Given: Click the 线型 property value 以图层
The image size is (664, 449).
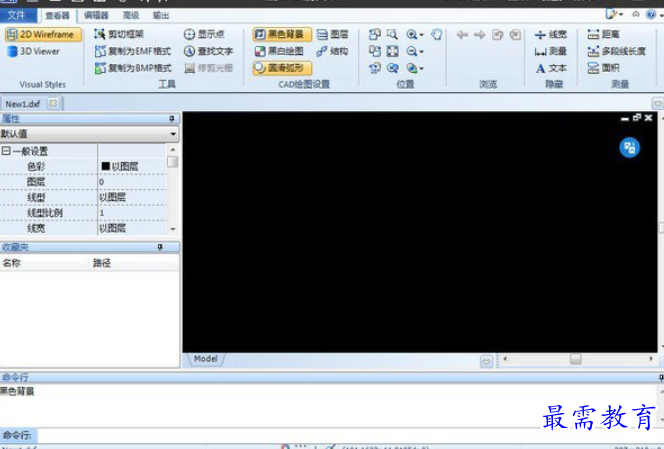Looking at the screenshot, I should coord(132,197).
